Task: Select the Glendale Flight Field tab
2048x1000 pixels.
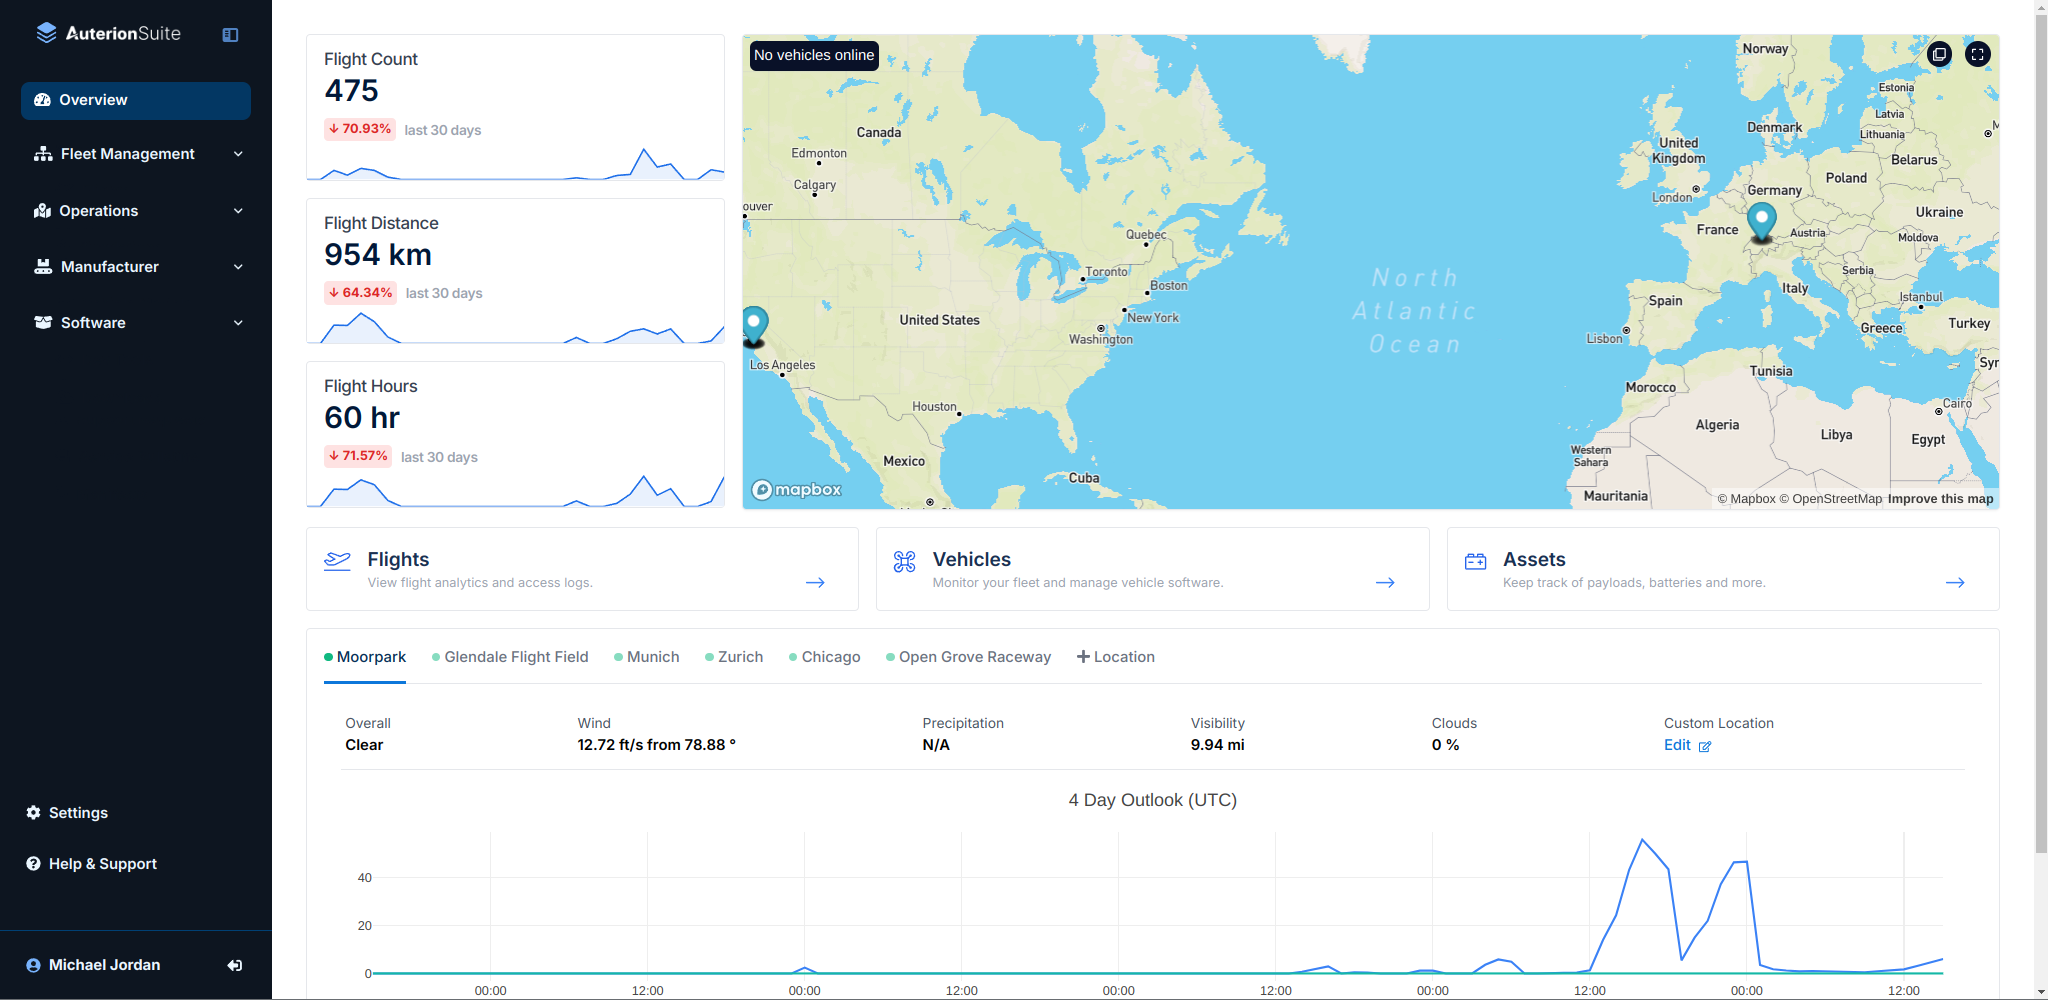Action: (515, 657)
